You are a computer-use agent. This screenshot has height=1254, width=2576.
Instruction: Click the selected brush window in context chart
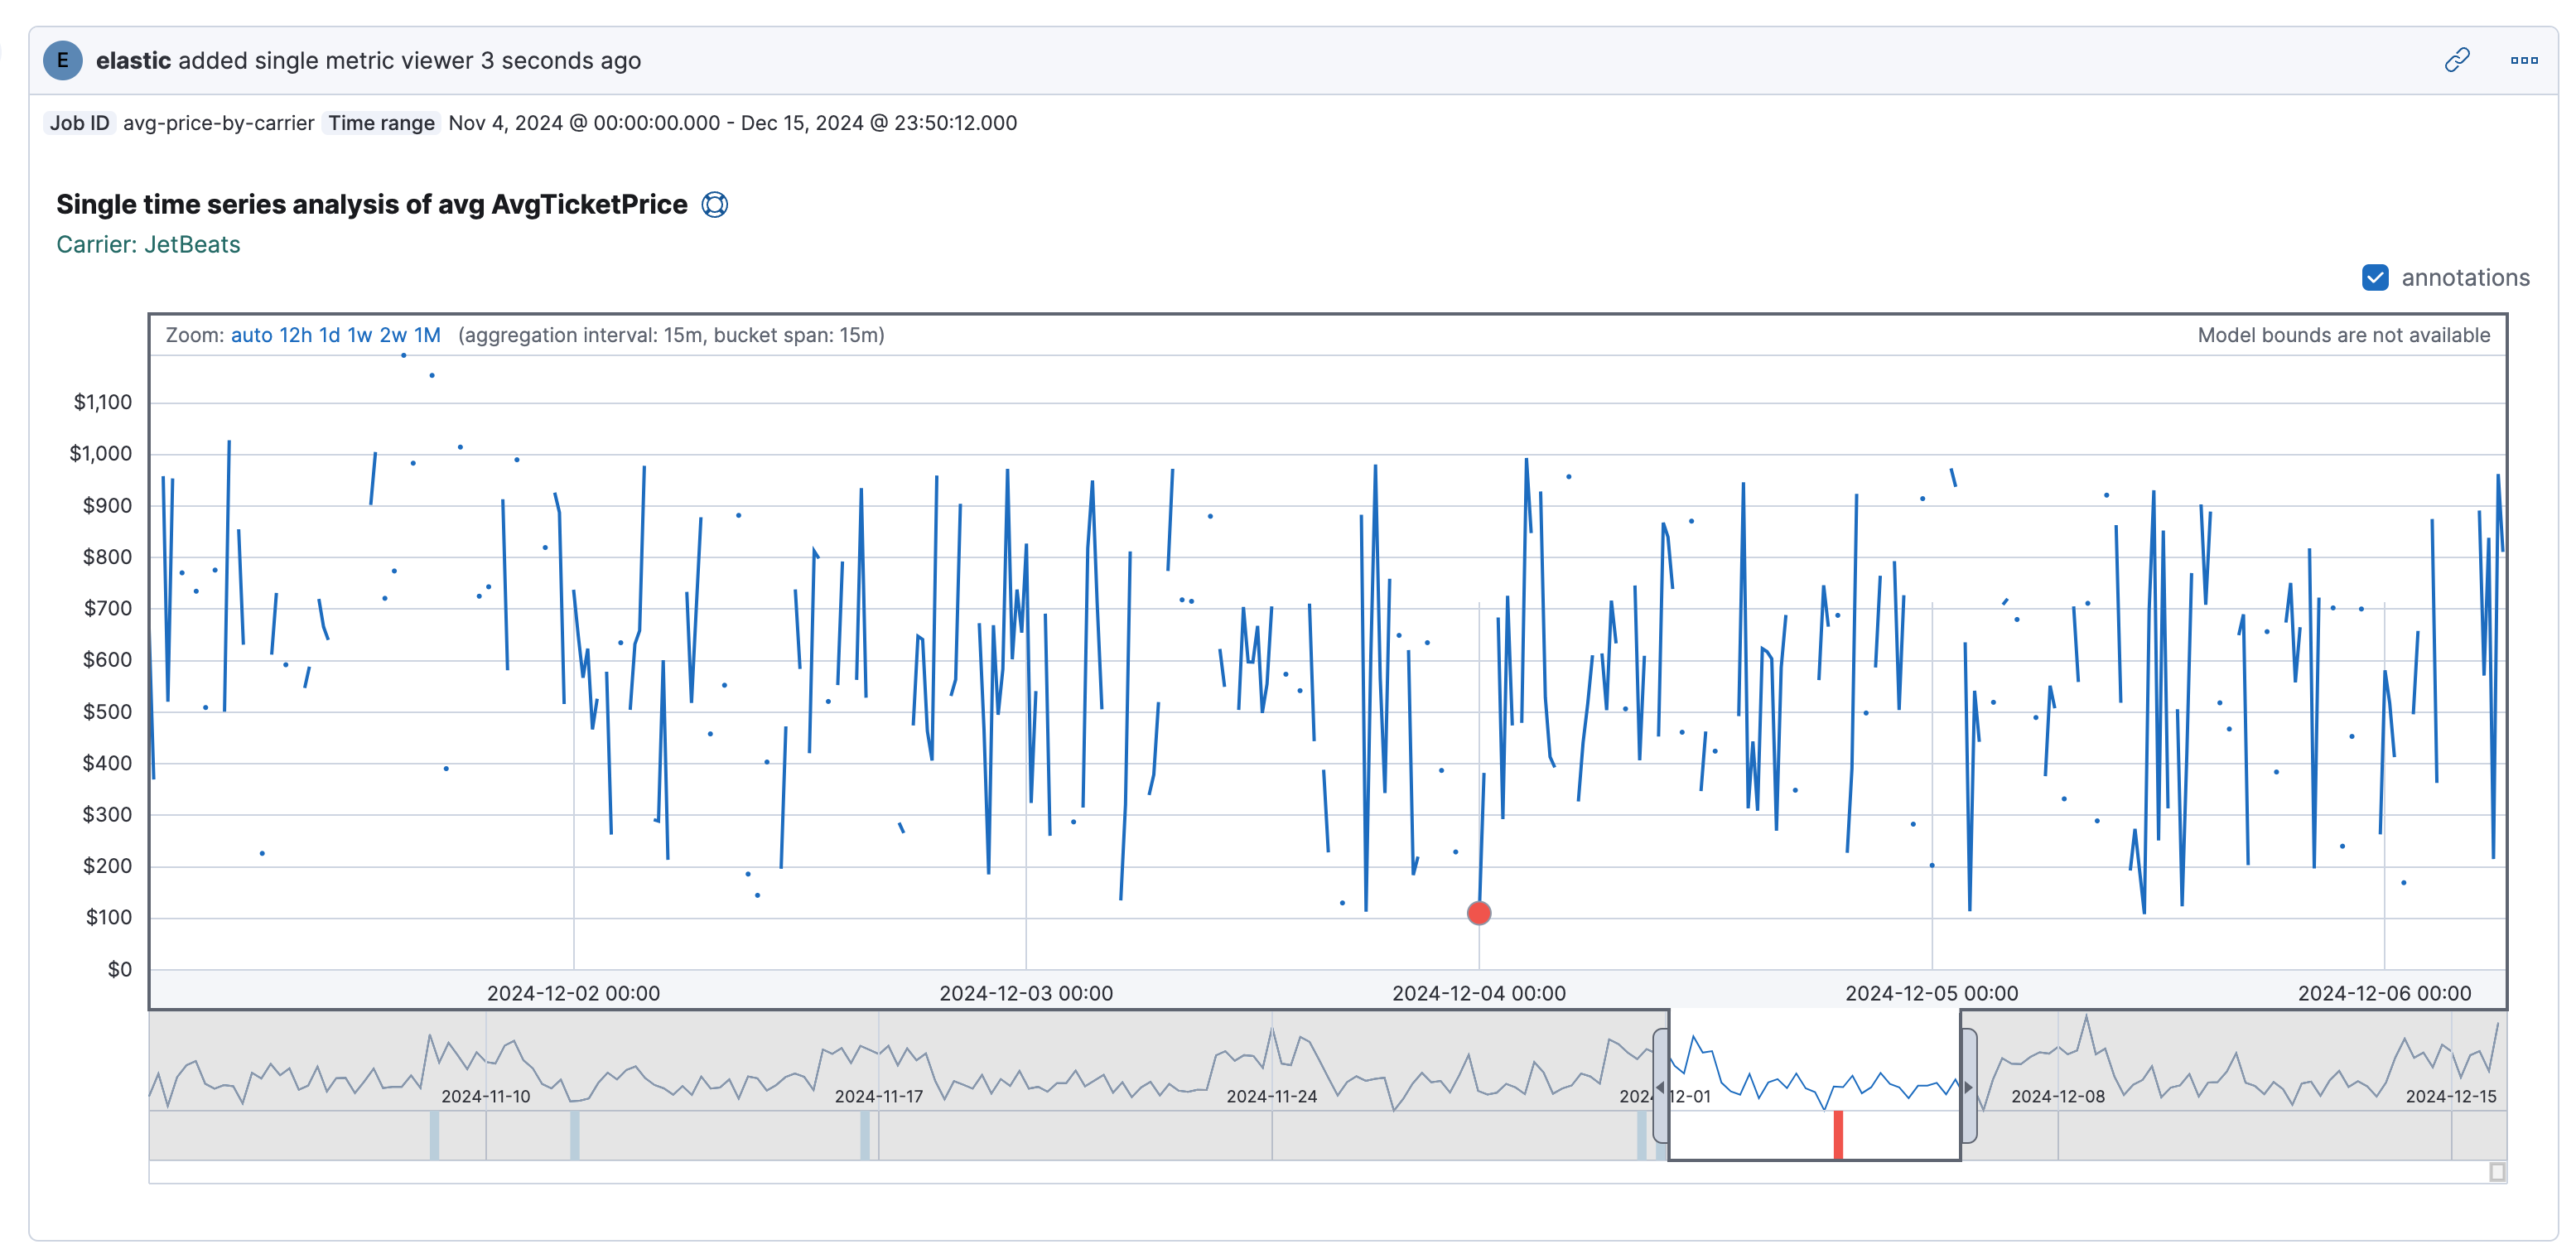click(1814, 1085)
